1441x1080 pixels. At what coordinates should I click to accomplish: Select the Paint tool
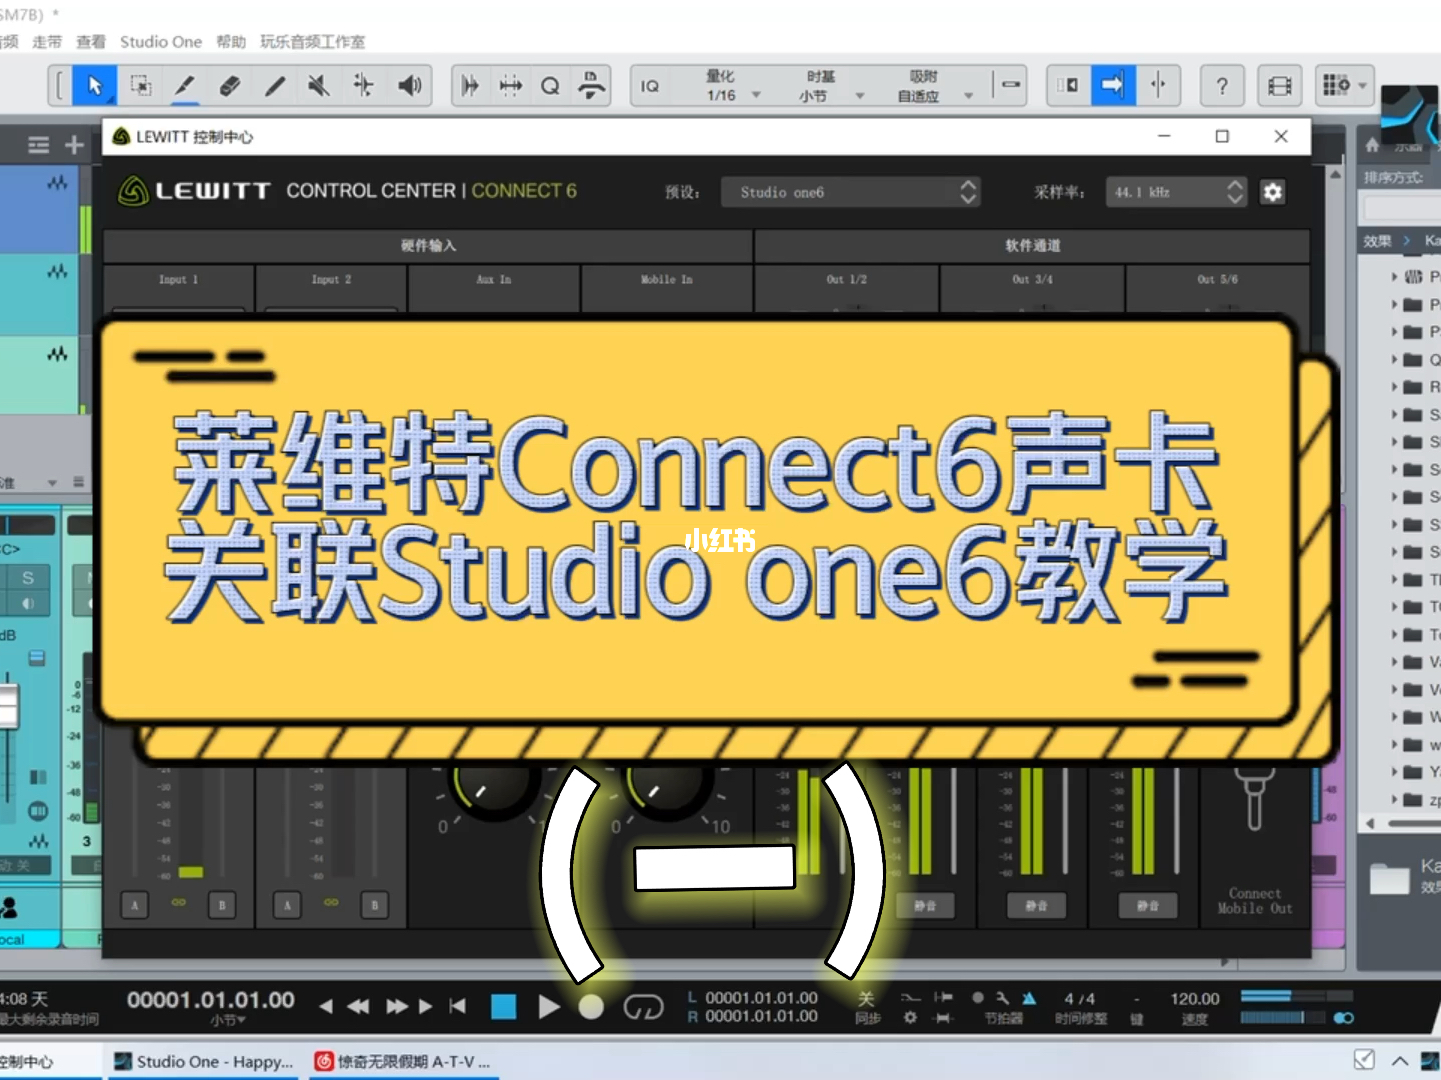point(275,86)
